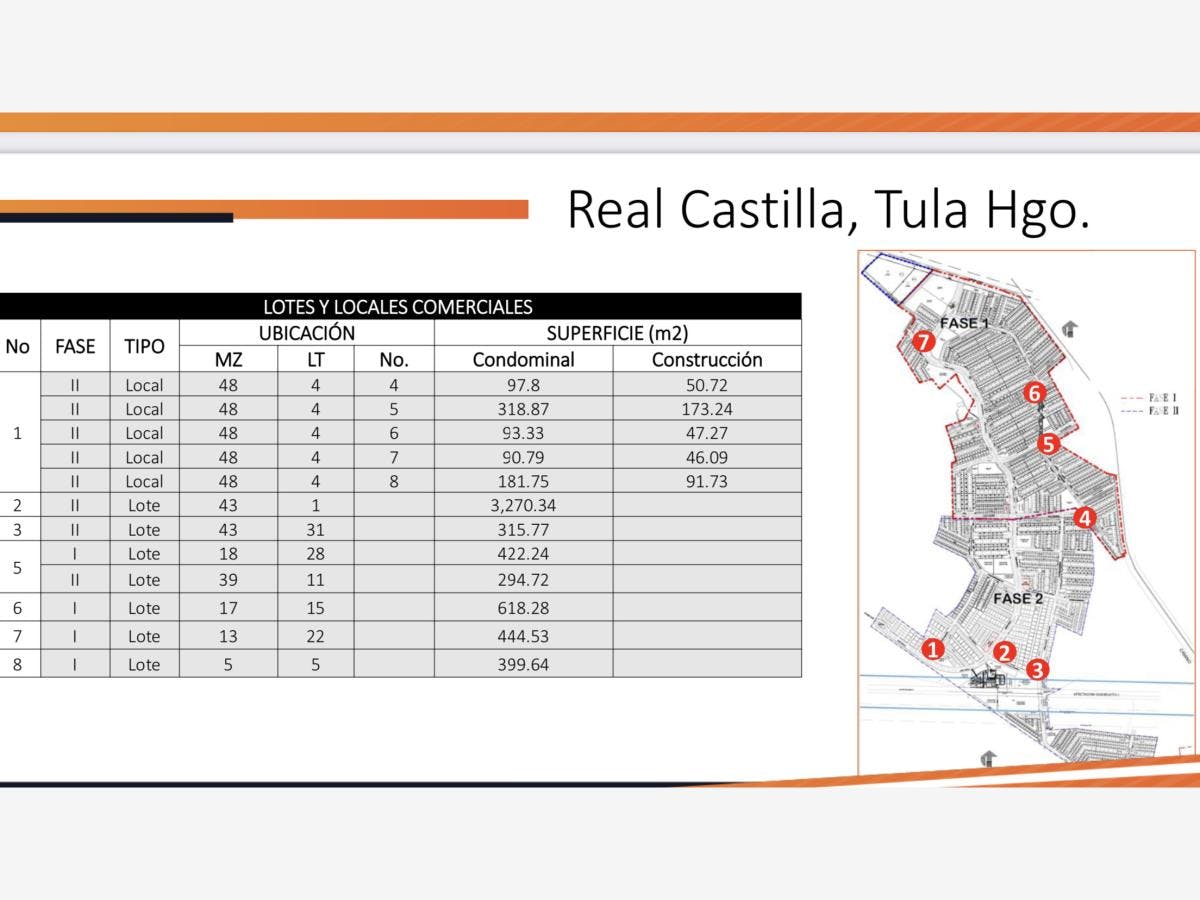
Task: Select the 'Condominal' column header
Action: (523, 360)
